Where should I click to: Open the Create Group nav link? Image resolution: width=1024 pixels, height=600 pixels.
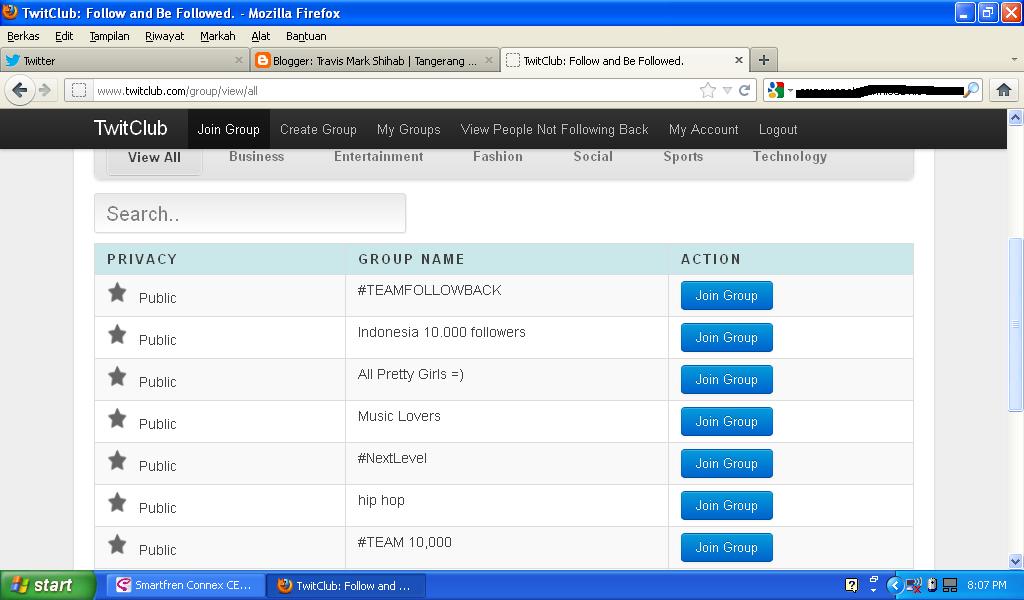coord(318,129)
